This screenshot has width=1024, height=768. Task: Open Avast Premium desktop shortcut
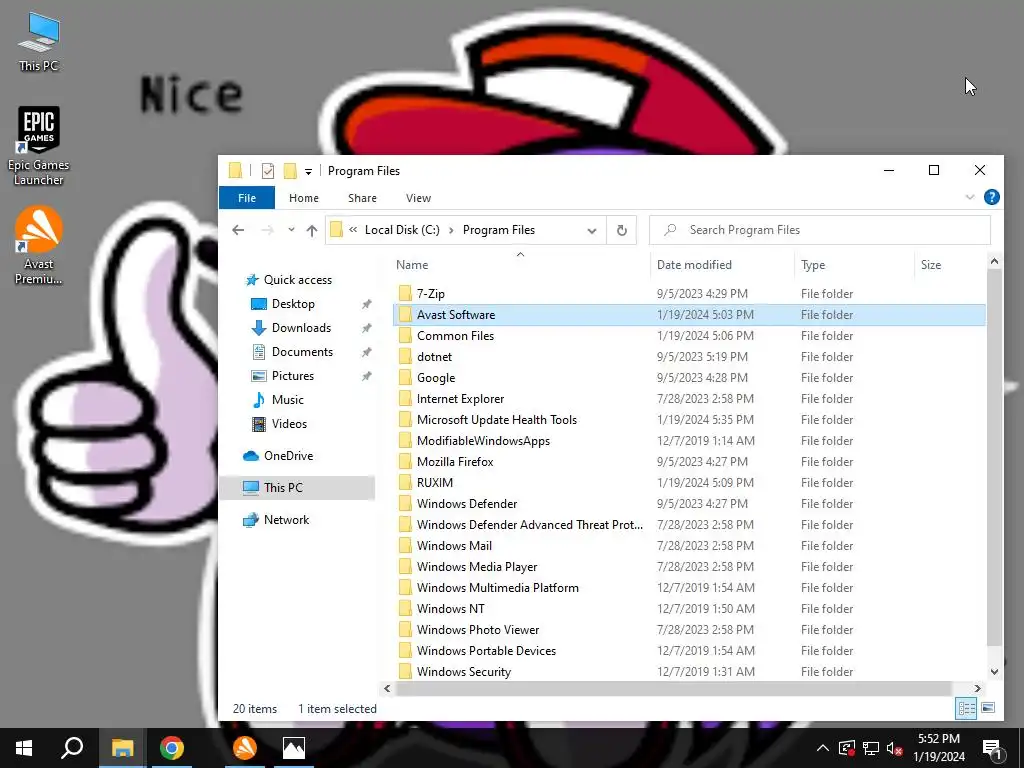(x=39, y=245)
